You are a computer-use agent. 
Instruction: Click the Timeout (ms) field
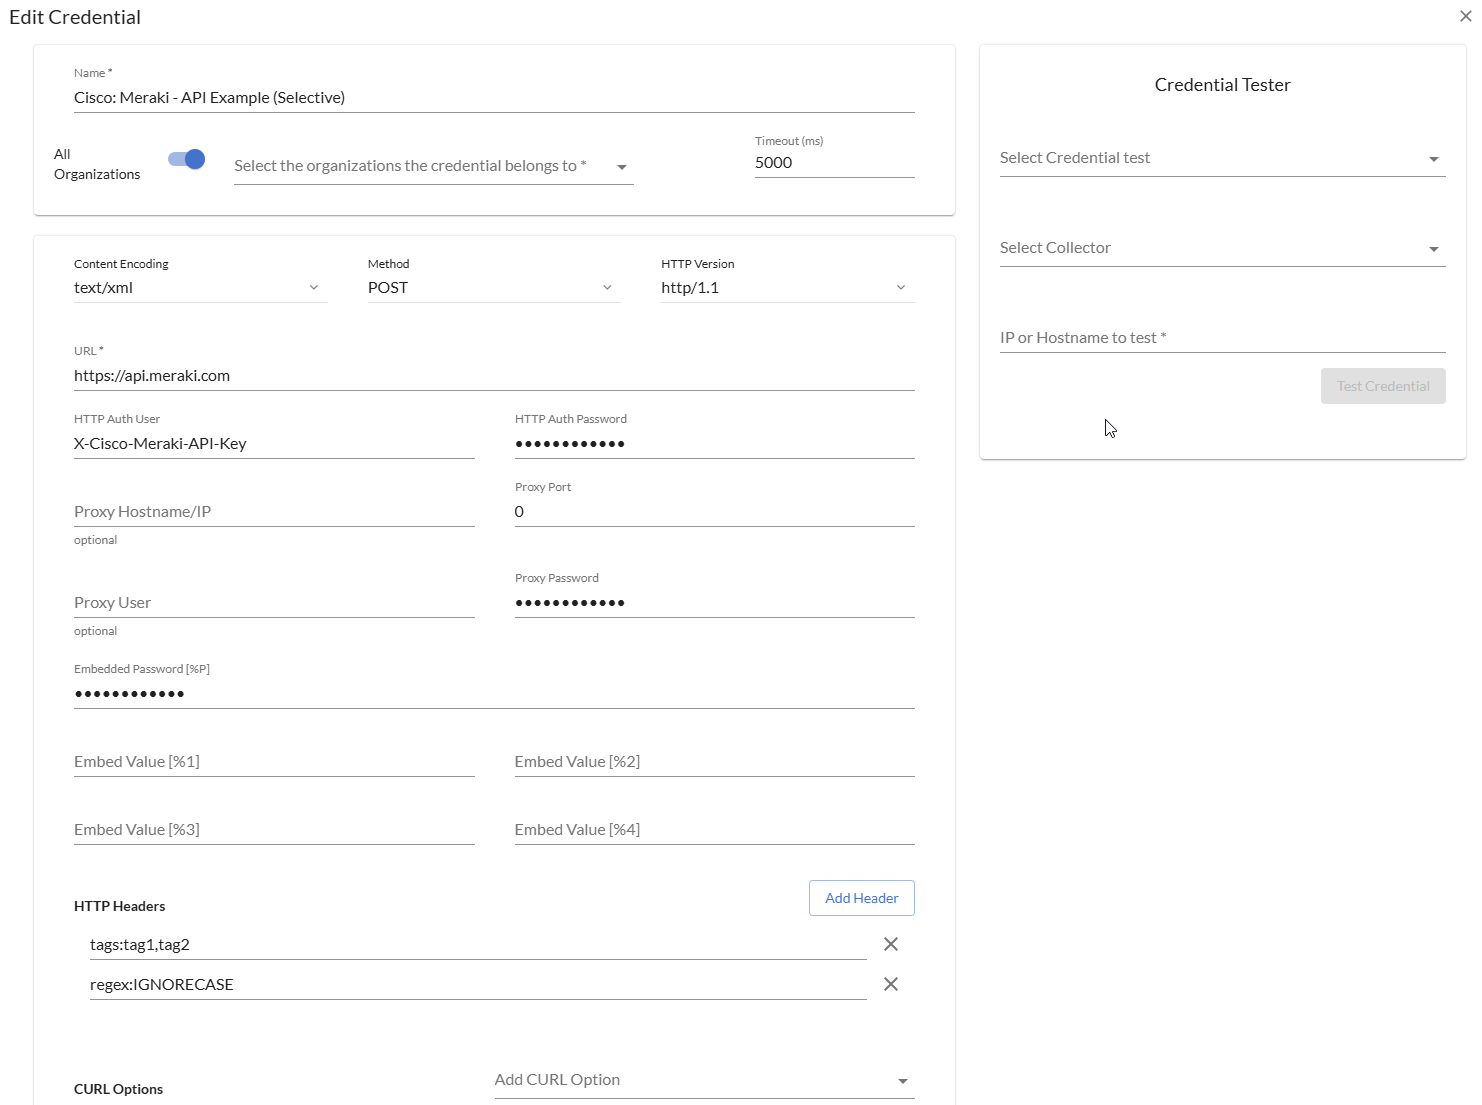click(833, 163)
